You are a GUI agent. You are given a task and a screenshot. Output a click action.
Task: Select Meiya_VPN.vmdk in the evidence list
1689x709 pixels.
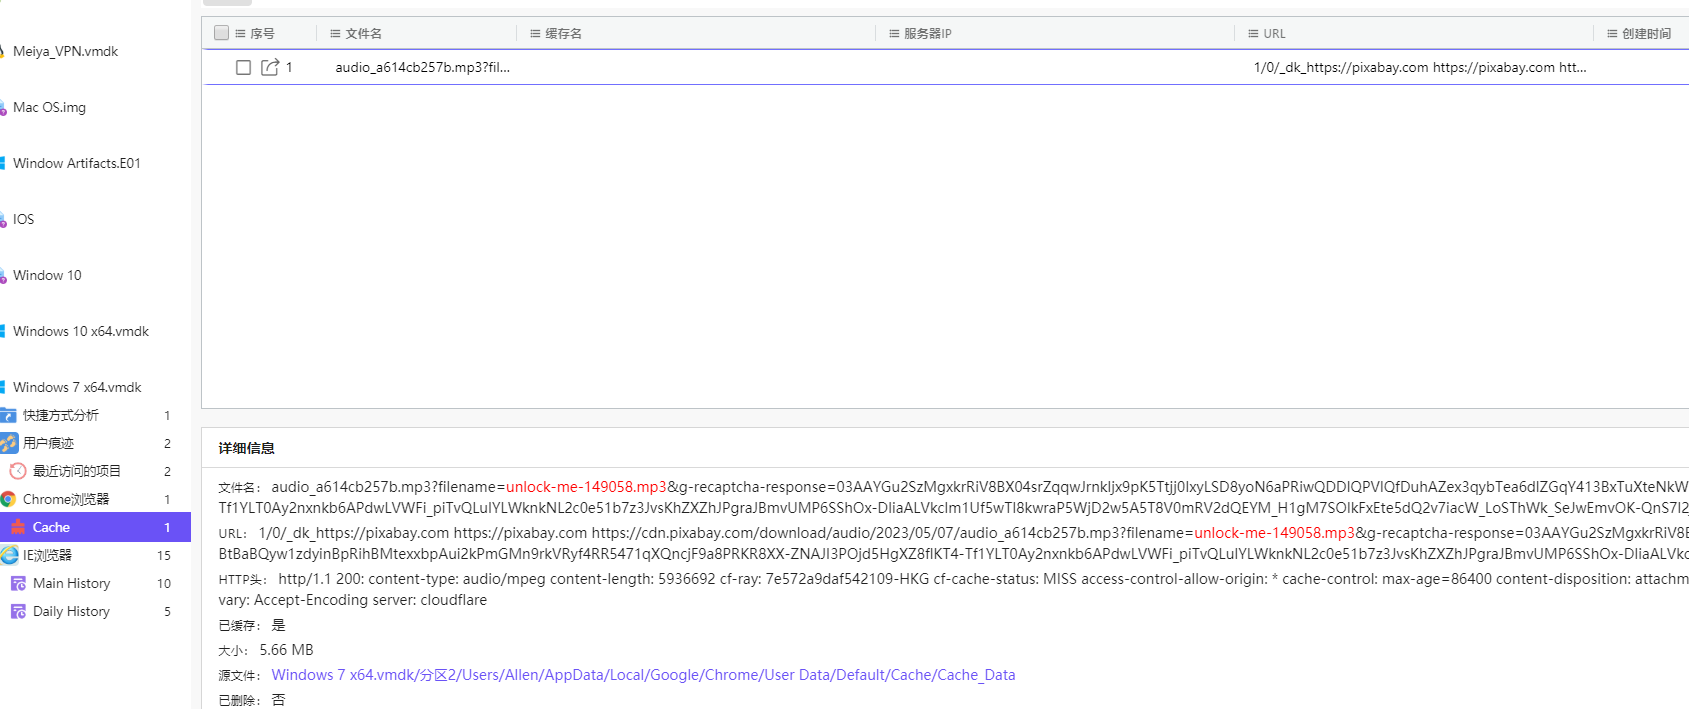pos(65,51)
